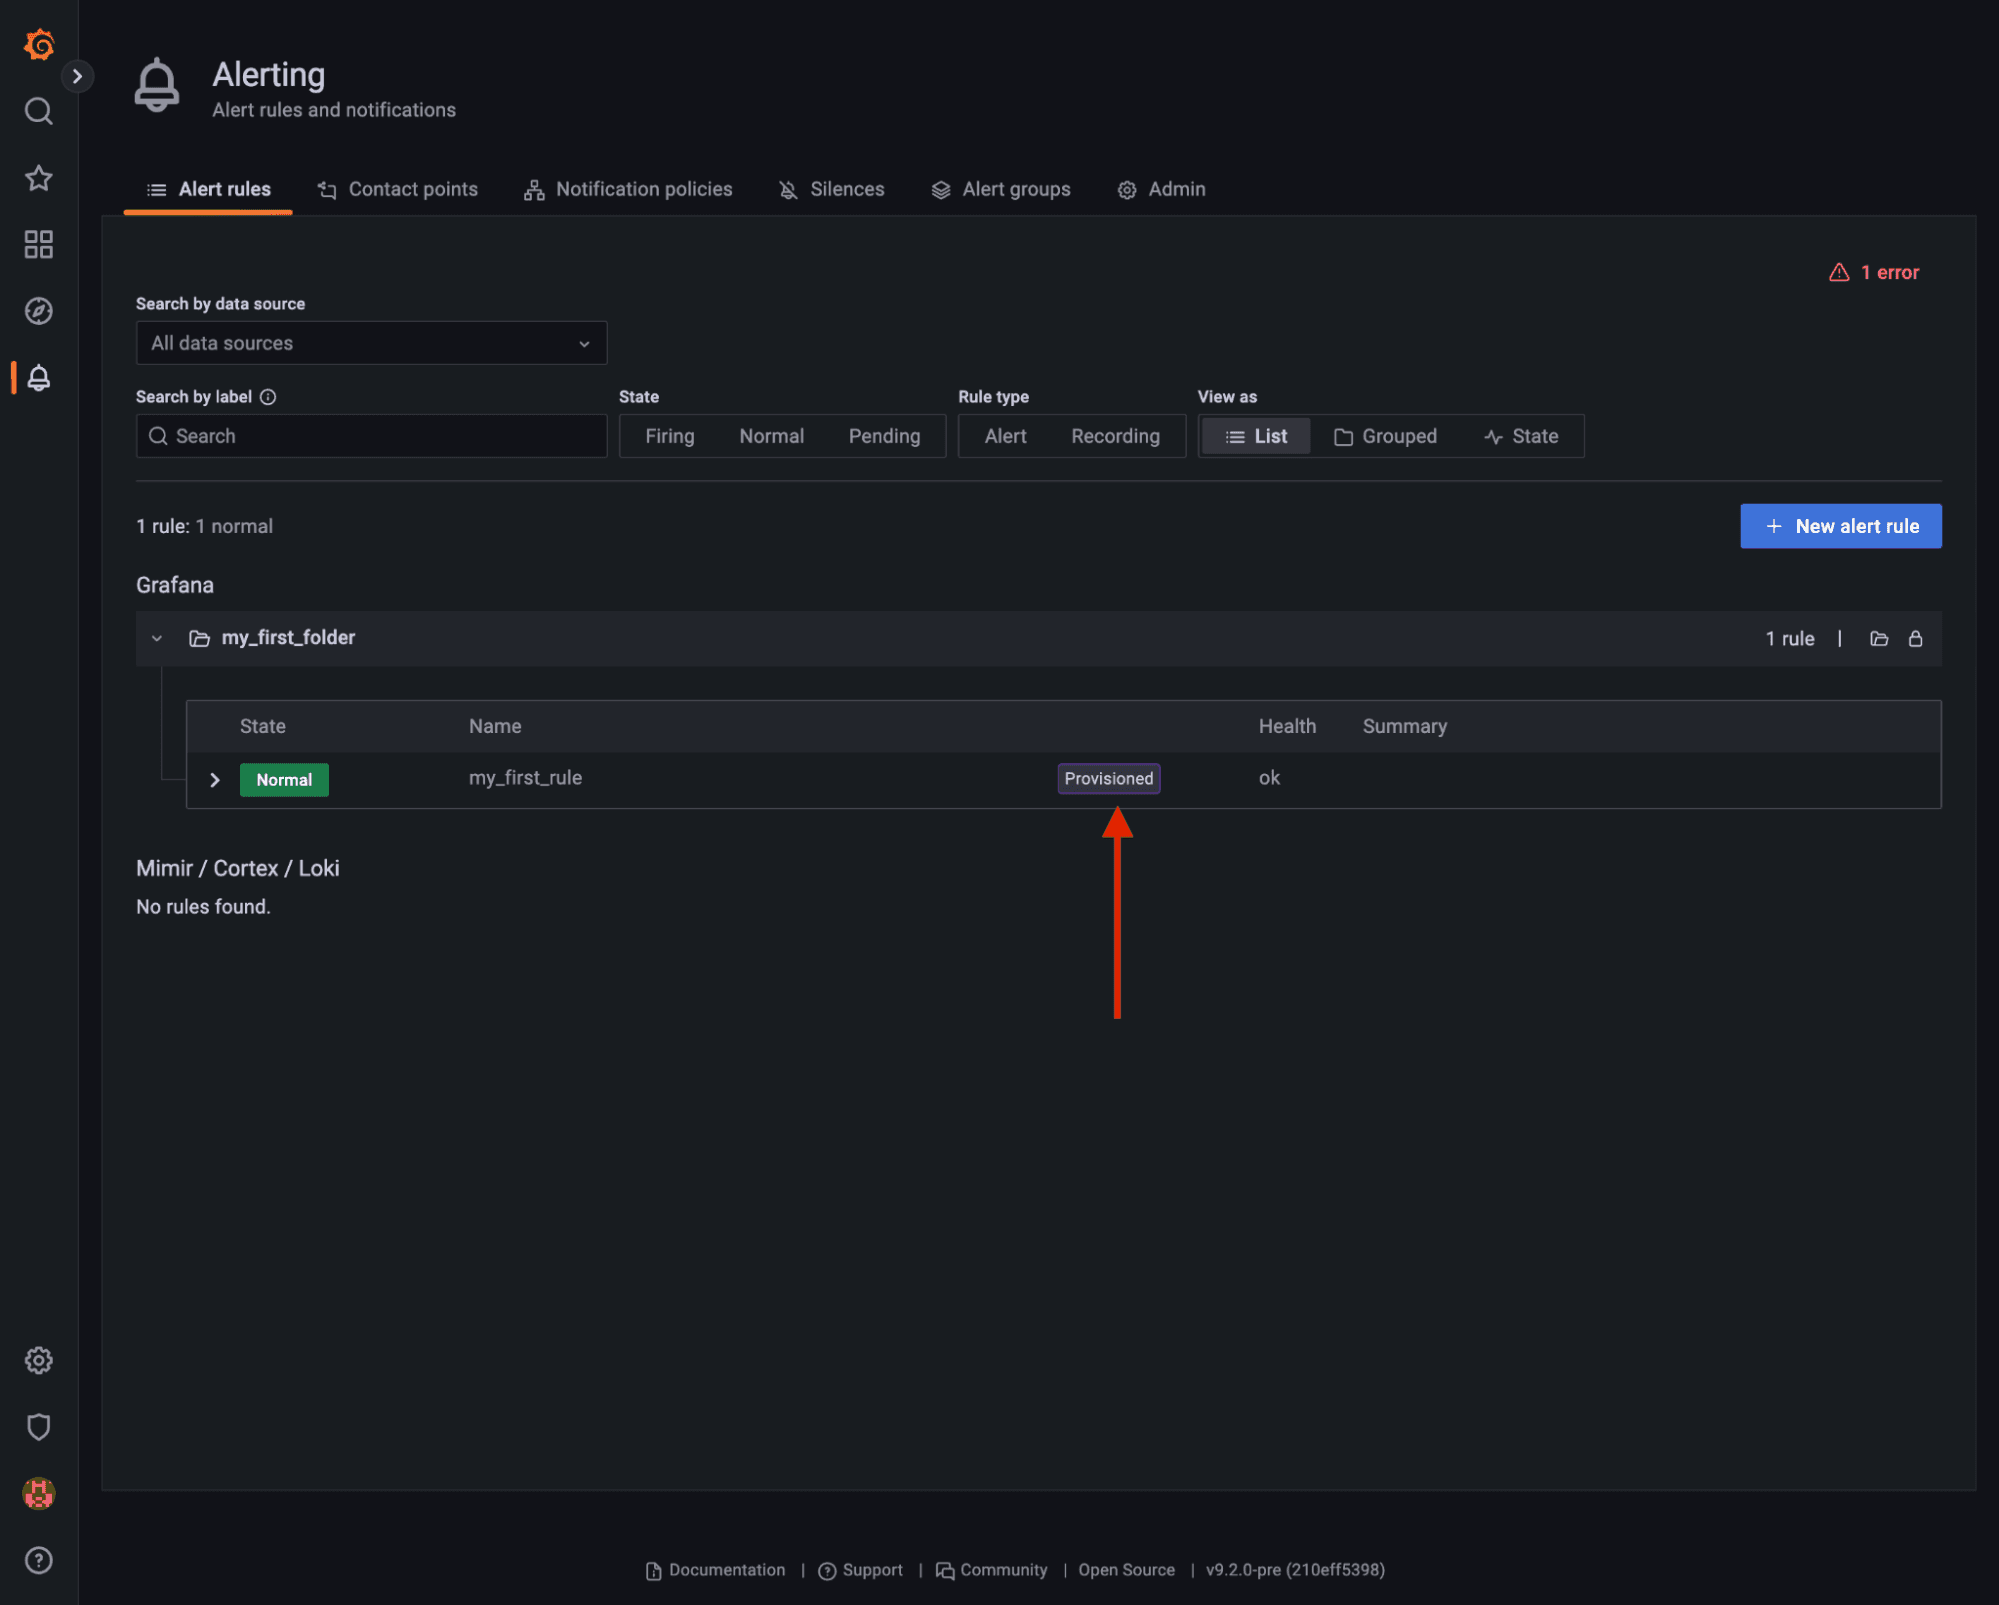Expand details of my_first_rule
1999x1605 pixels.
click(214, 779)
